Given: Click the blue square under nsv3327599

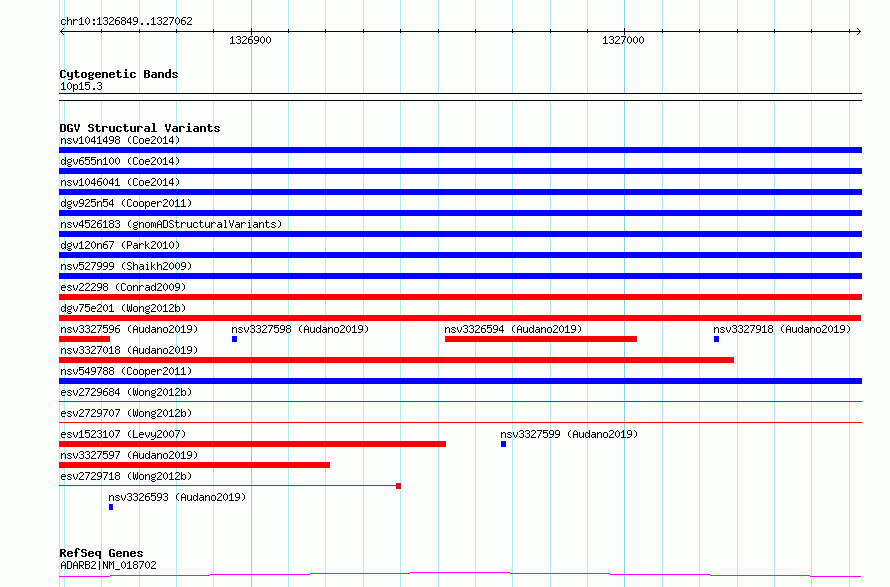Looking at the screenshot, I should (503, 444).
